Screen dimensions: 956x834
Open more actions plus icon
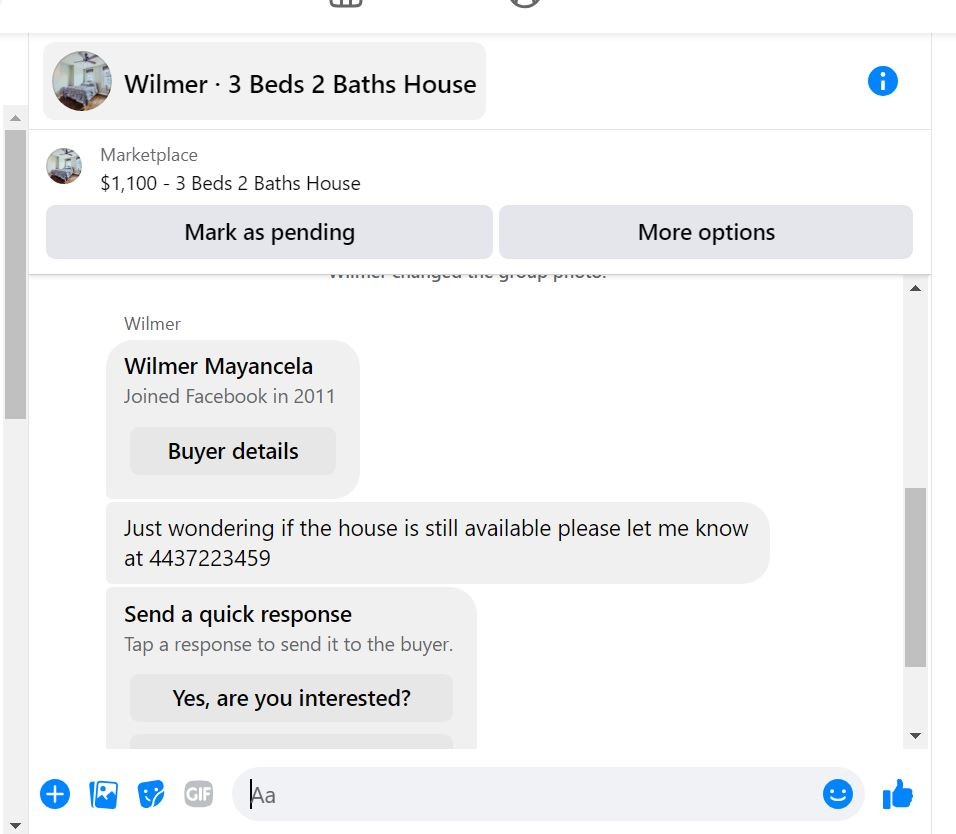pyautogui.click(x=55, y=794)
